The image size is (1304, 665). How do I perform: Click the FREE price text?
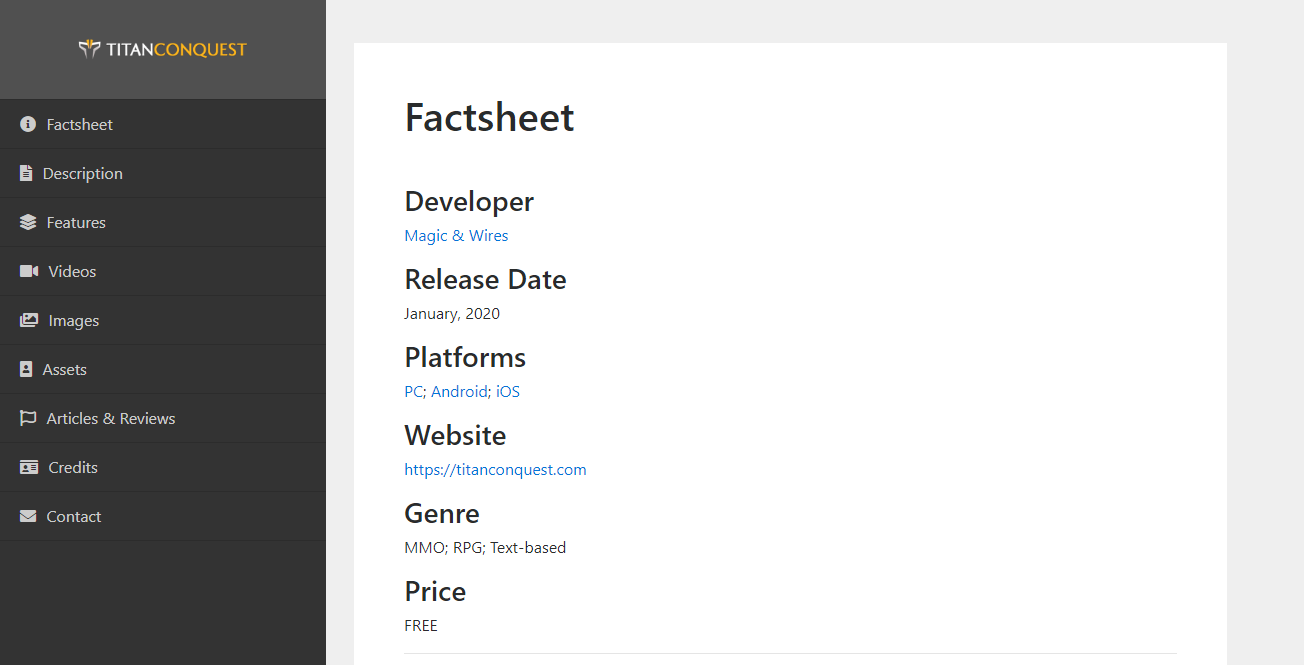coord(421,625)
